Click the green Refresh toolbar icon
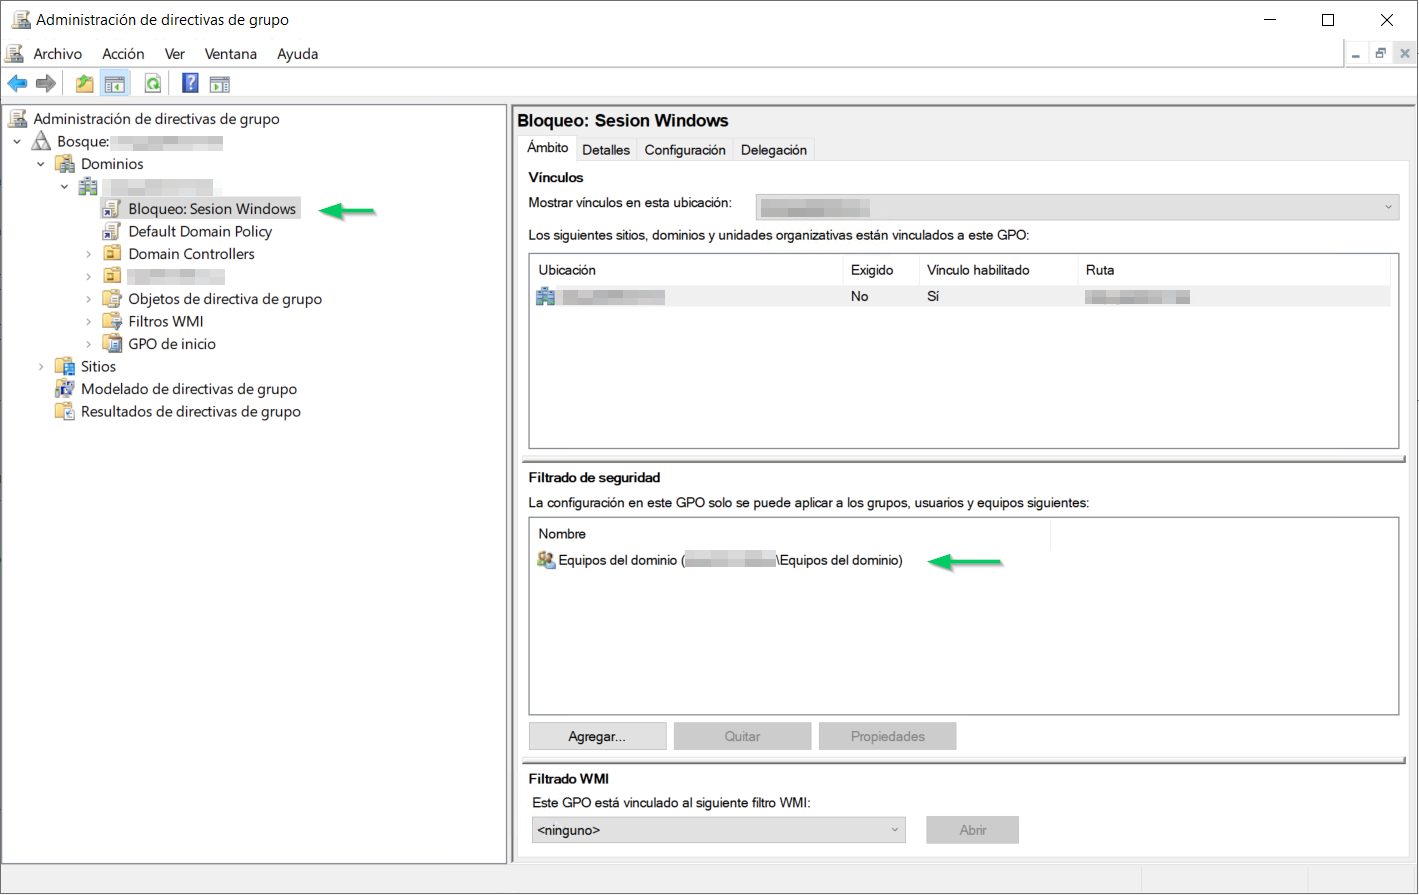1419x895 pixels. coord(153,84)
